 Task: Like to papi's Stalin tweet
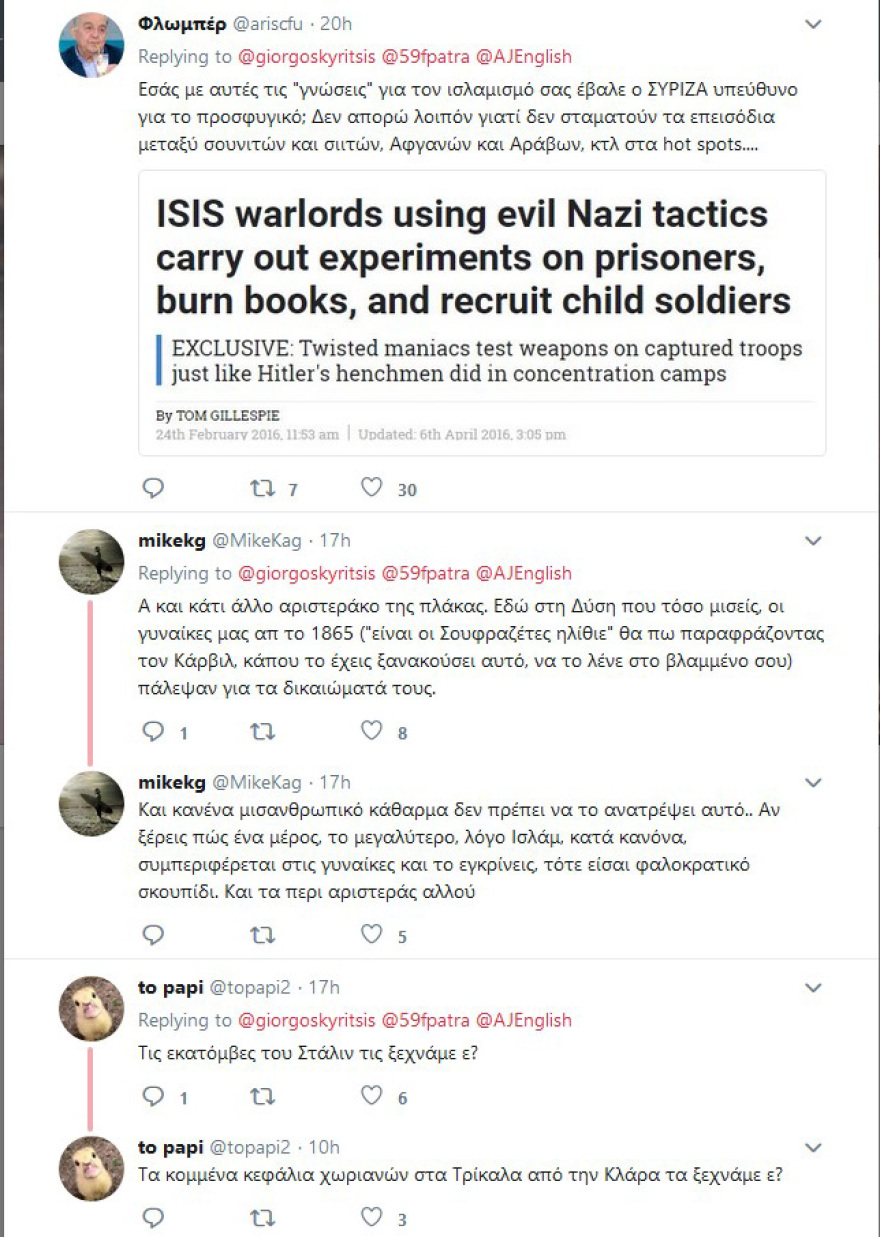[372, 1096]
